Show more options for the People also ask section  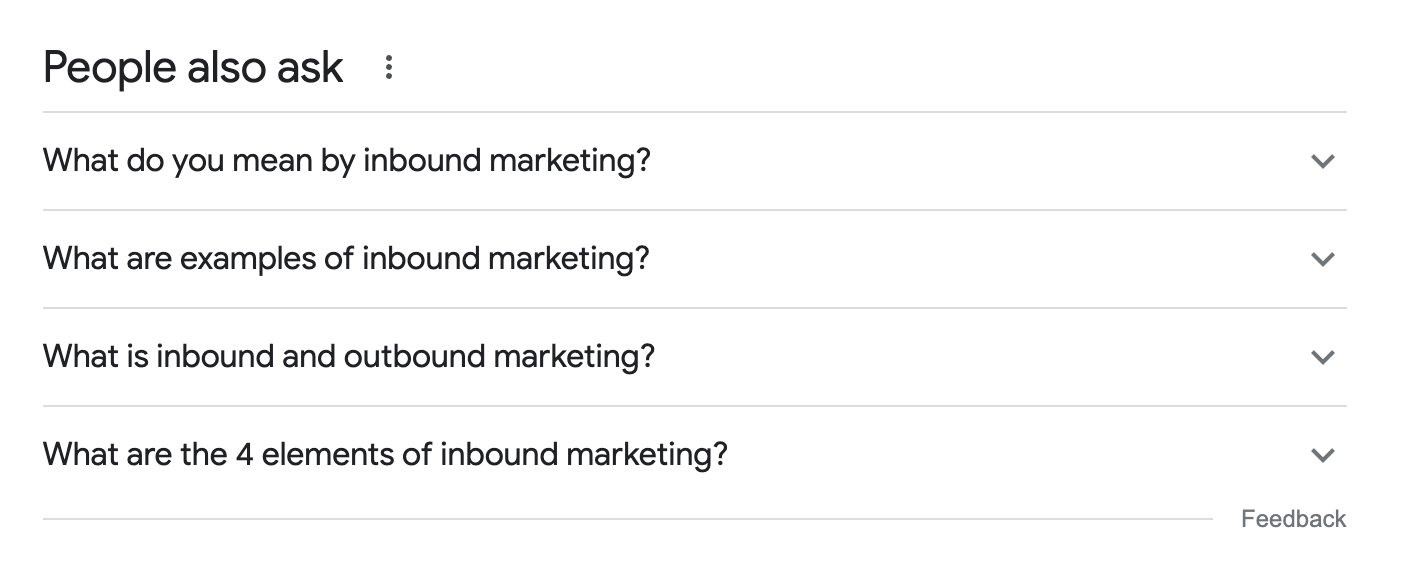coord(389,68)
